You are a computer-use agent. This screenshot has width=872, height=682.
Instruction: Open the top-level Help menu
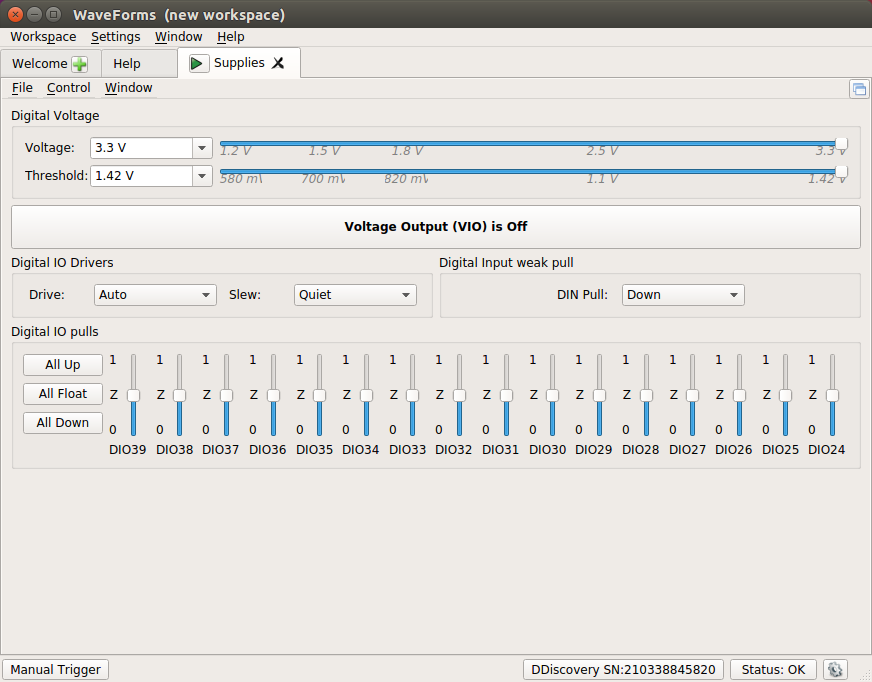(x=231, y=37)
